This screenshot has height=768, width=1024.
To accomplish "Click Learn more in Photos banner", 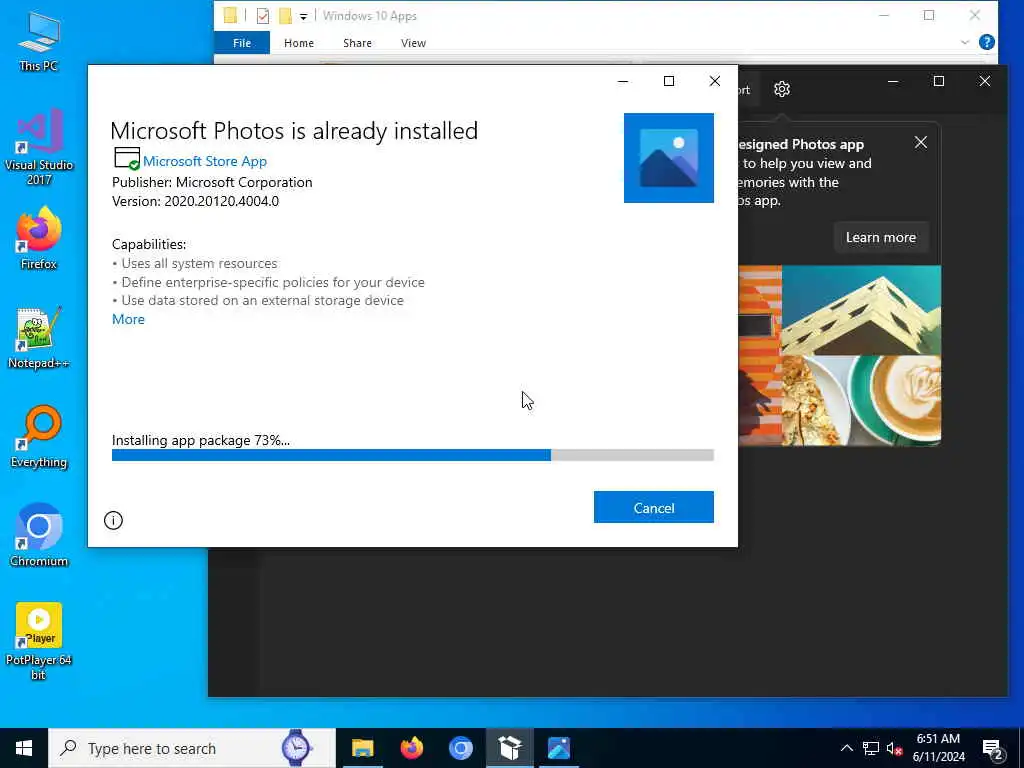I will 880,238.
